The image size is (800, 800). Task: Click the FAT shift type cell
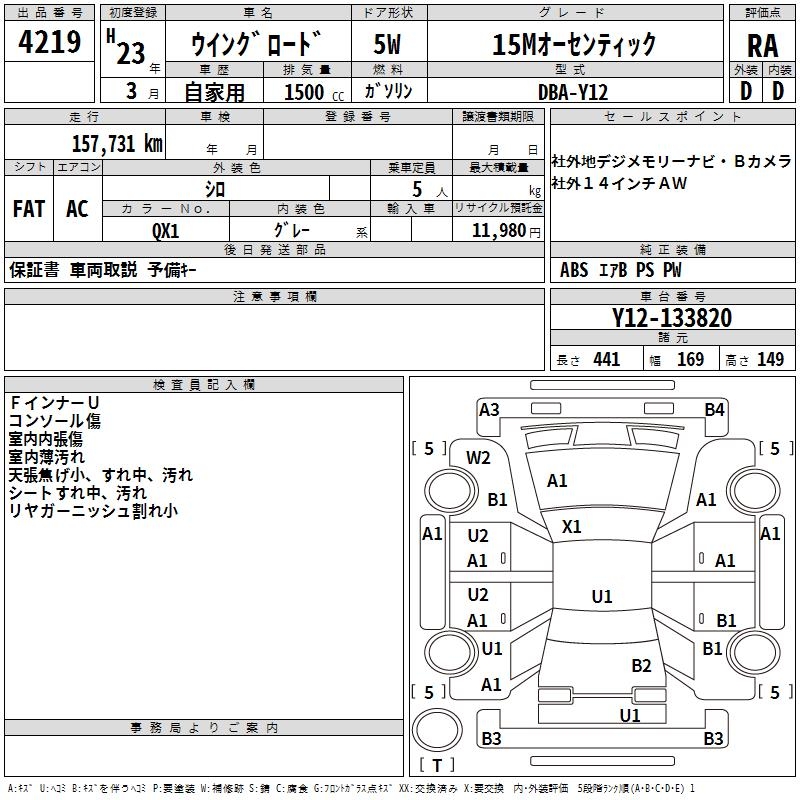click(x=29, y=208)
